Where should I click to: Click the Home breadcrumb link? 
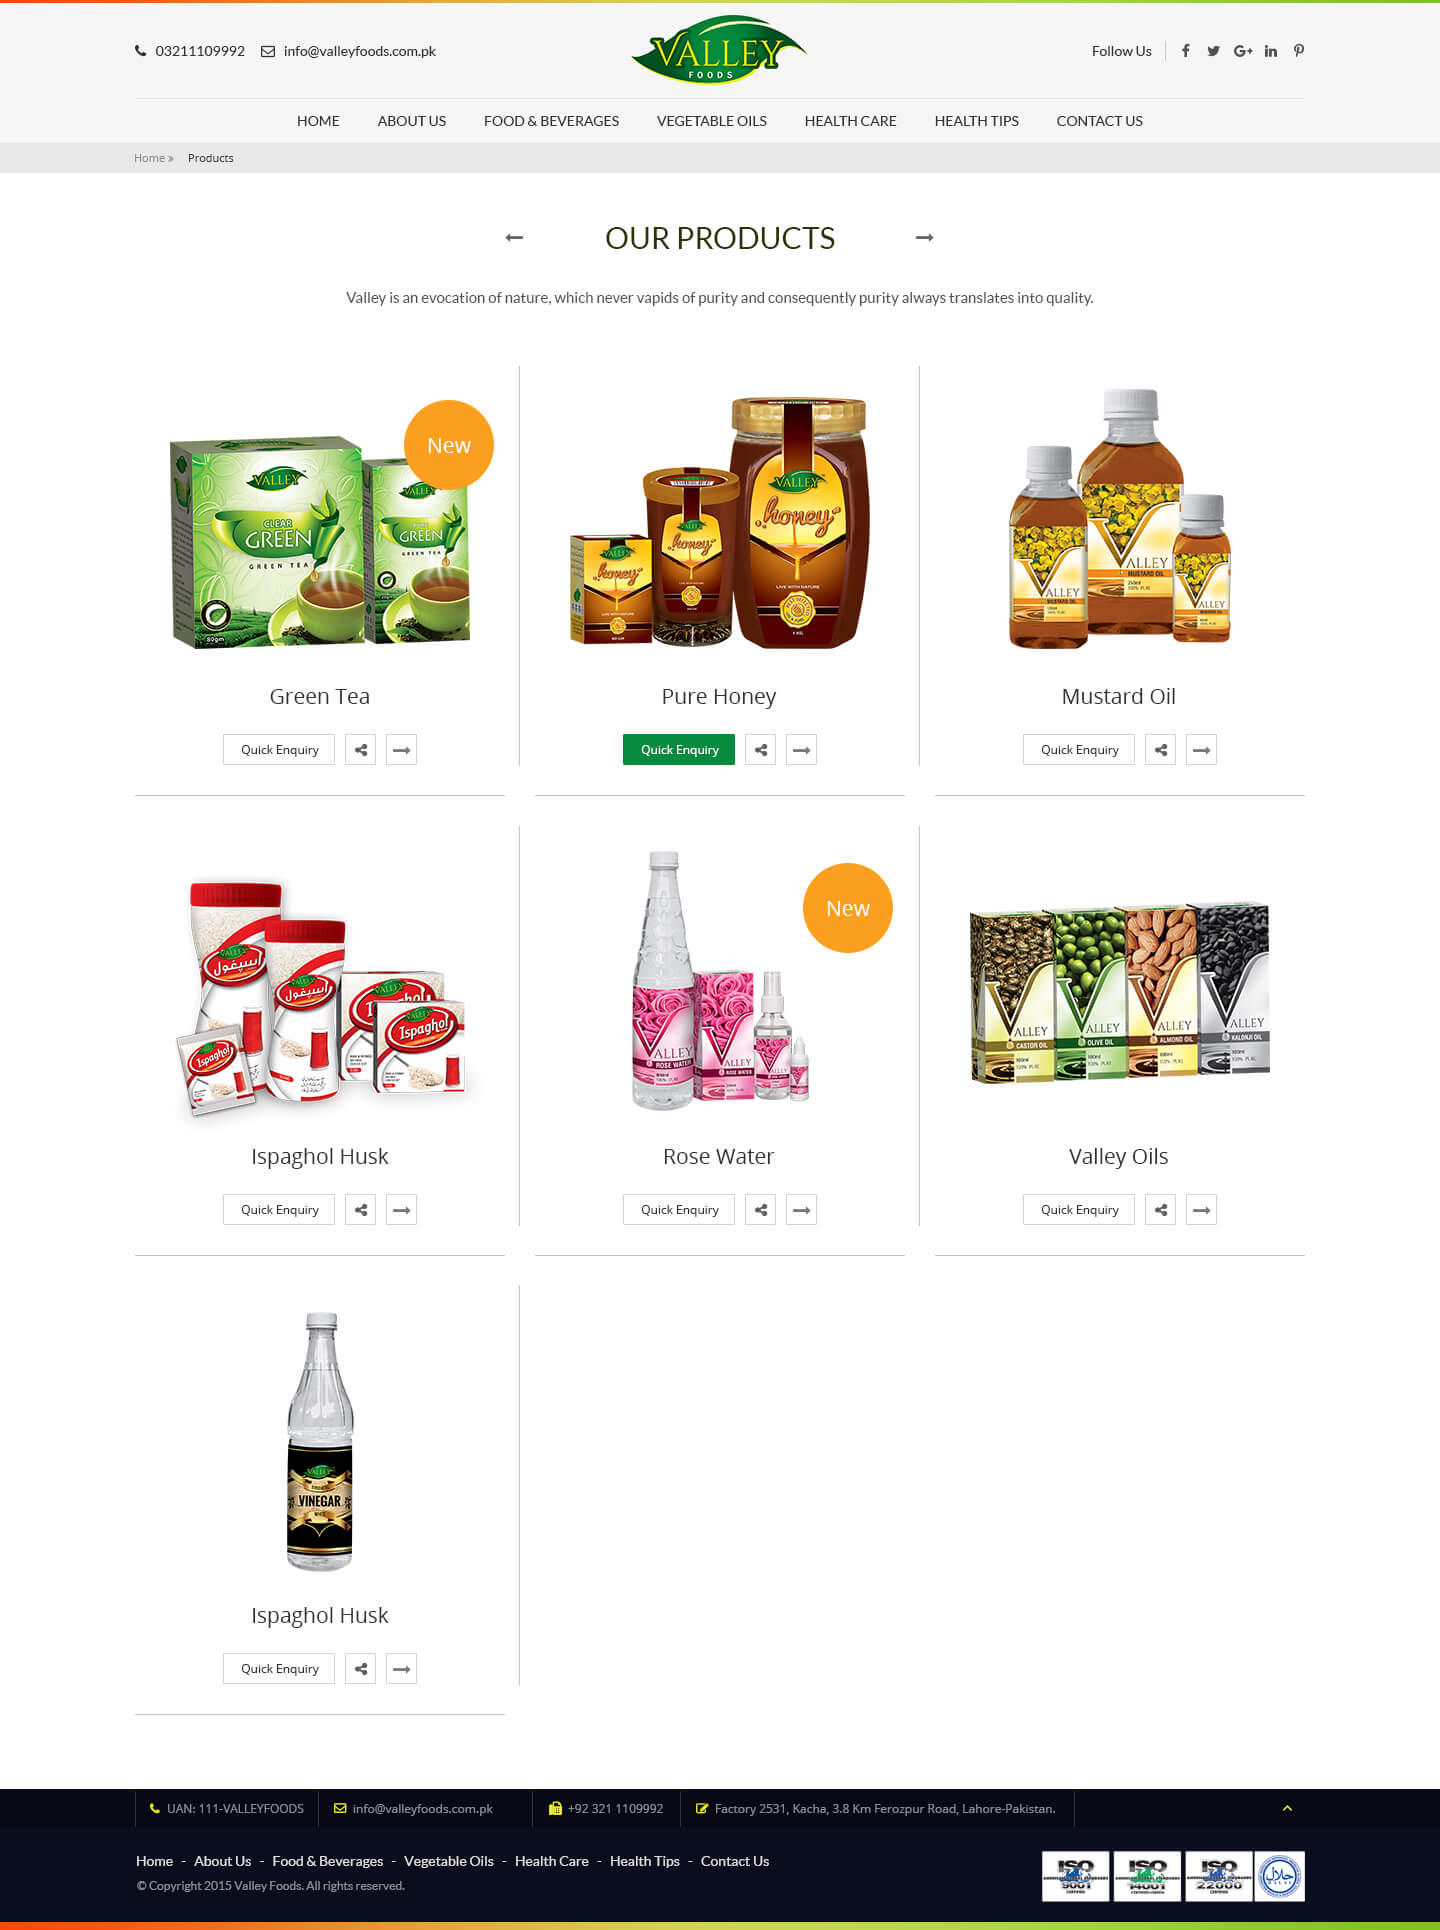(x=149, y=158)
